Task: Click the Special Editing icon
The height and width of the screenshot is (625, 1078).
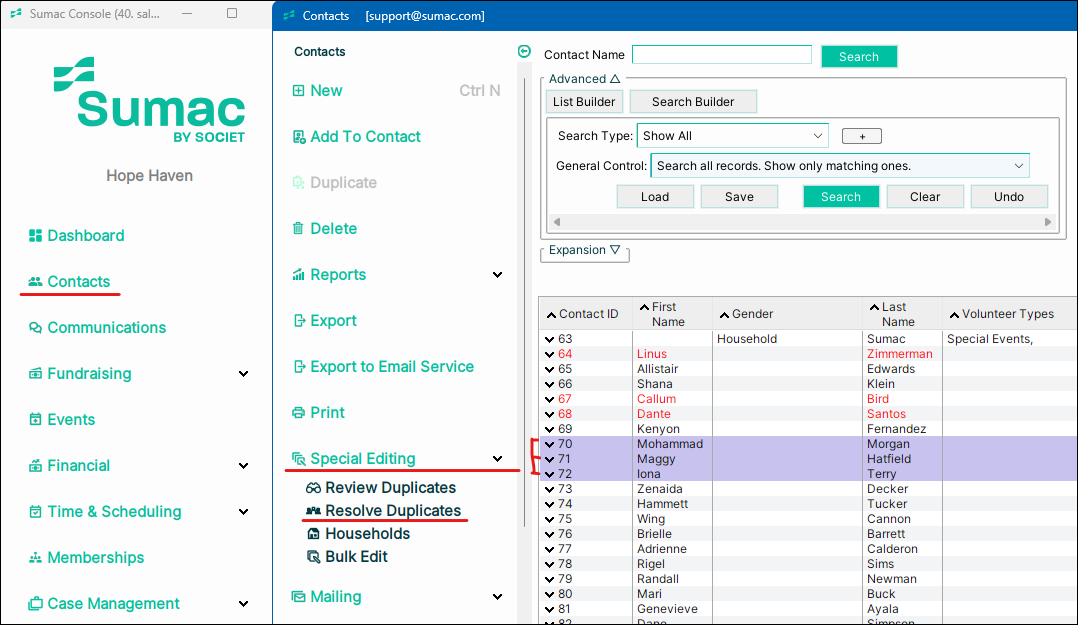Action: (298, 459)
